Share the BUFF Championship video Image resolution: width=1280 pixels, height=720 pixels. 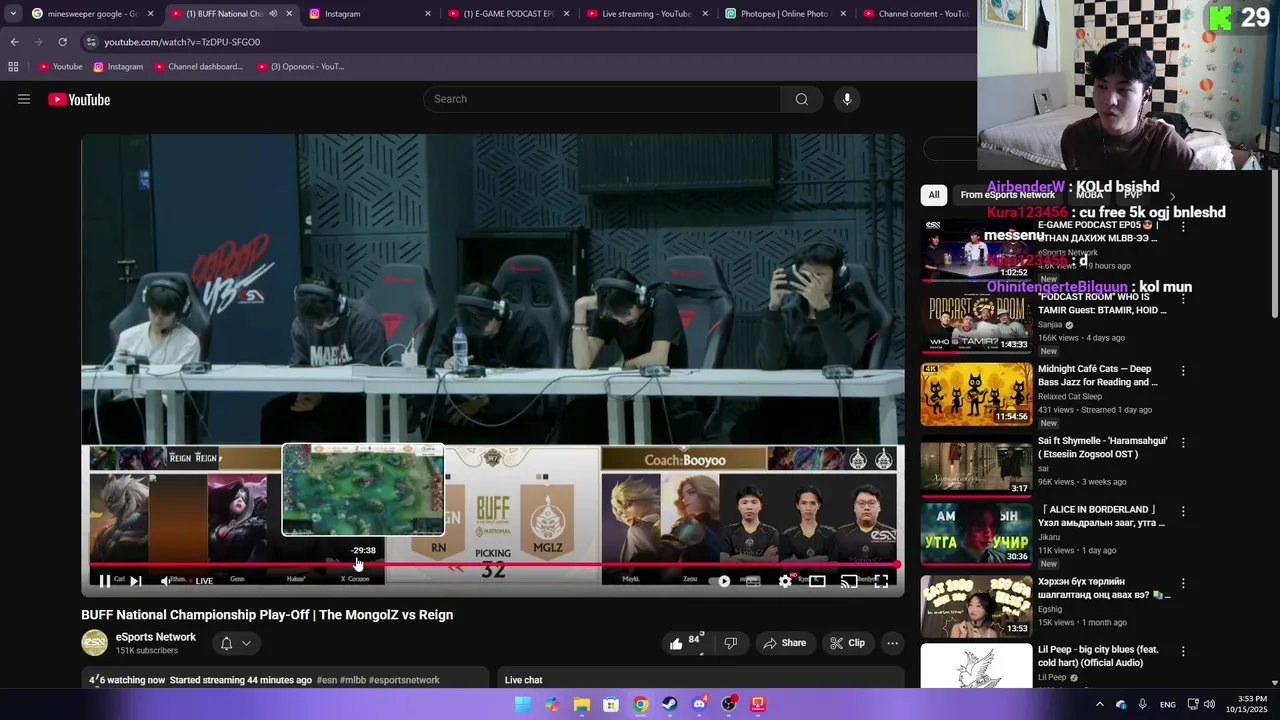pos(785,643)
